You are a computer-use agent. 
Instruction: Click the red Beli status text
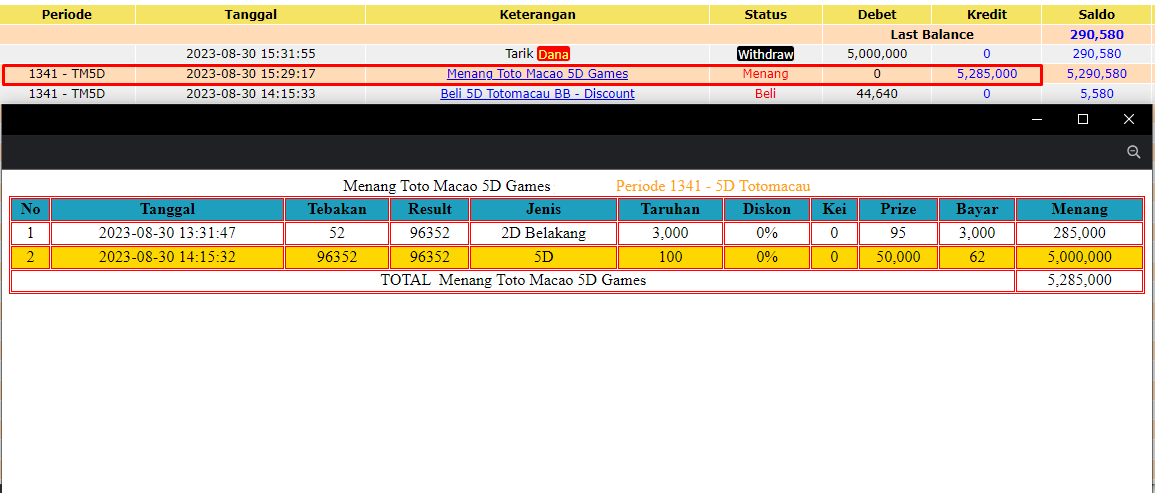[x=765, y=94]
